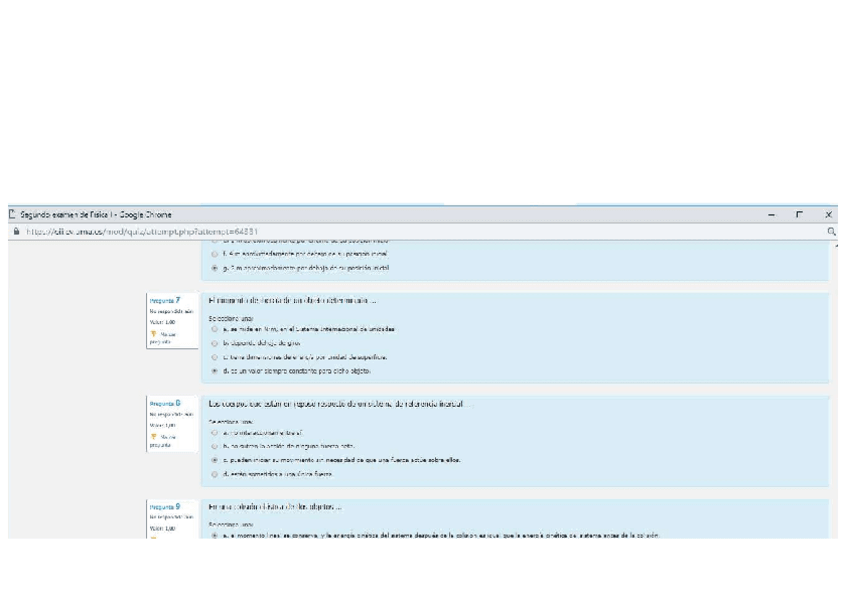Click the lock icon in address bar
The height and width of the screenshot is (599, 848).
pyautogui.click(x=11, y=231)
